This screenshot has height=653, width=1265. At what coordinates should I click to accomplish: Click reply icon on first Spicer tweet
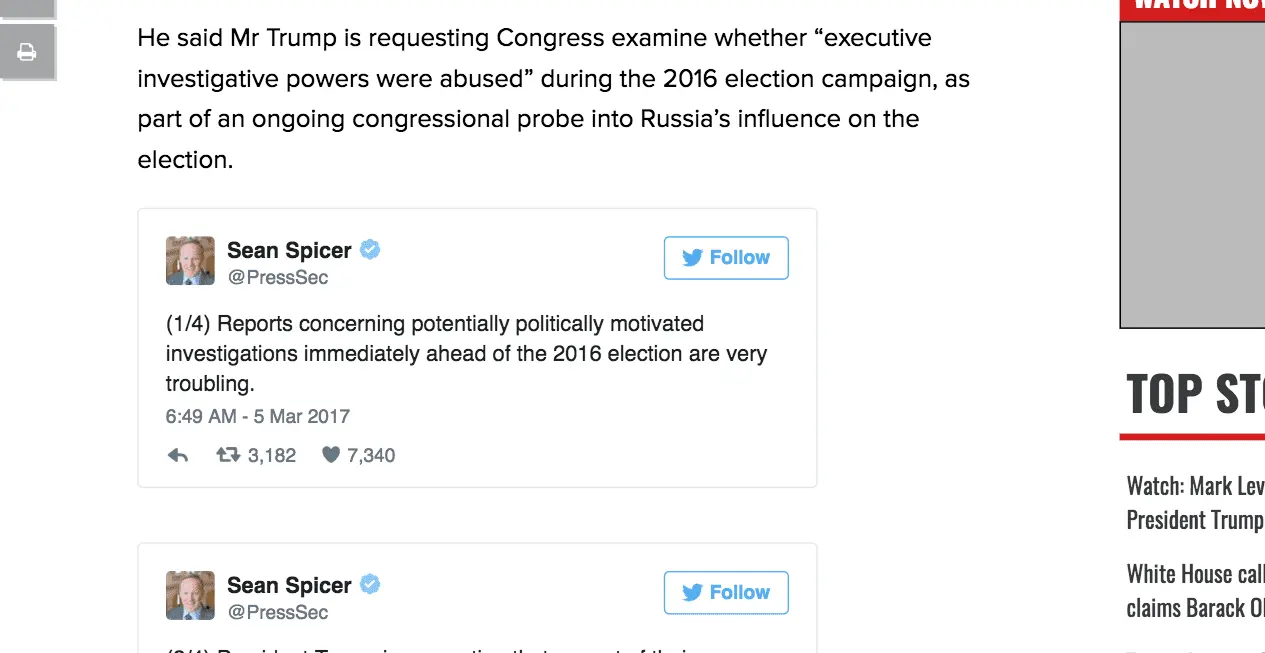[178, 456]
